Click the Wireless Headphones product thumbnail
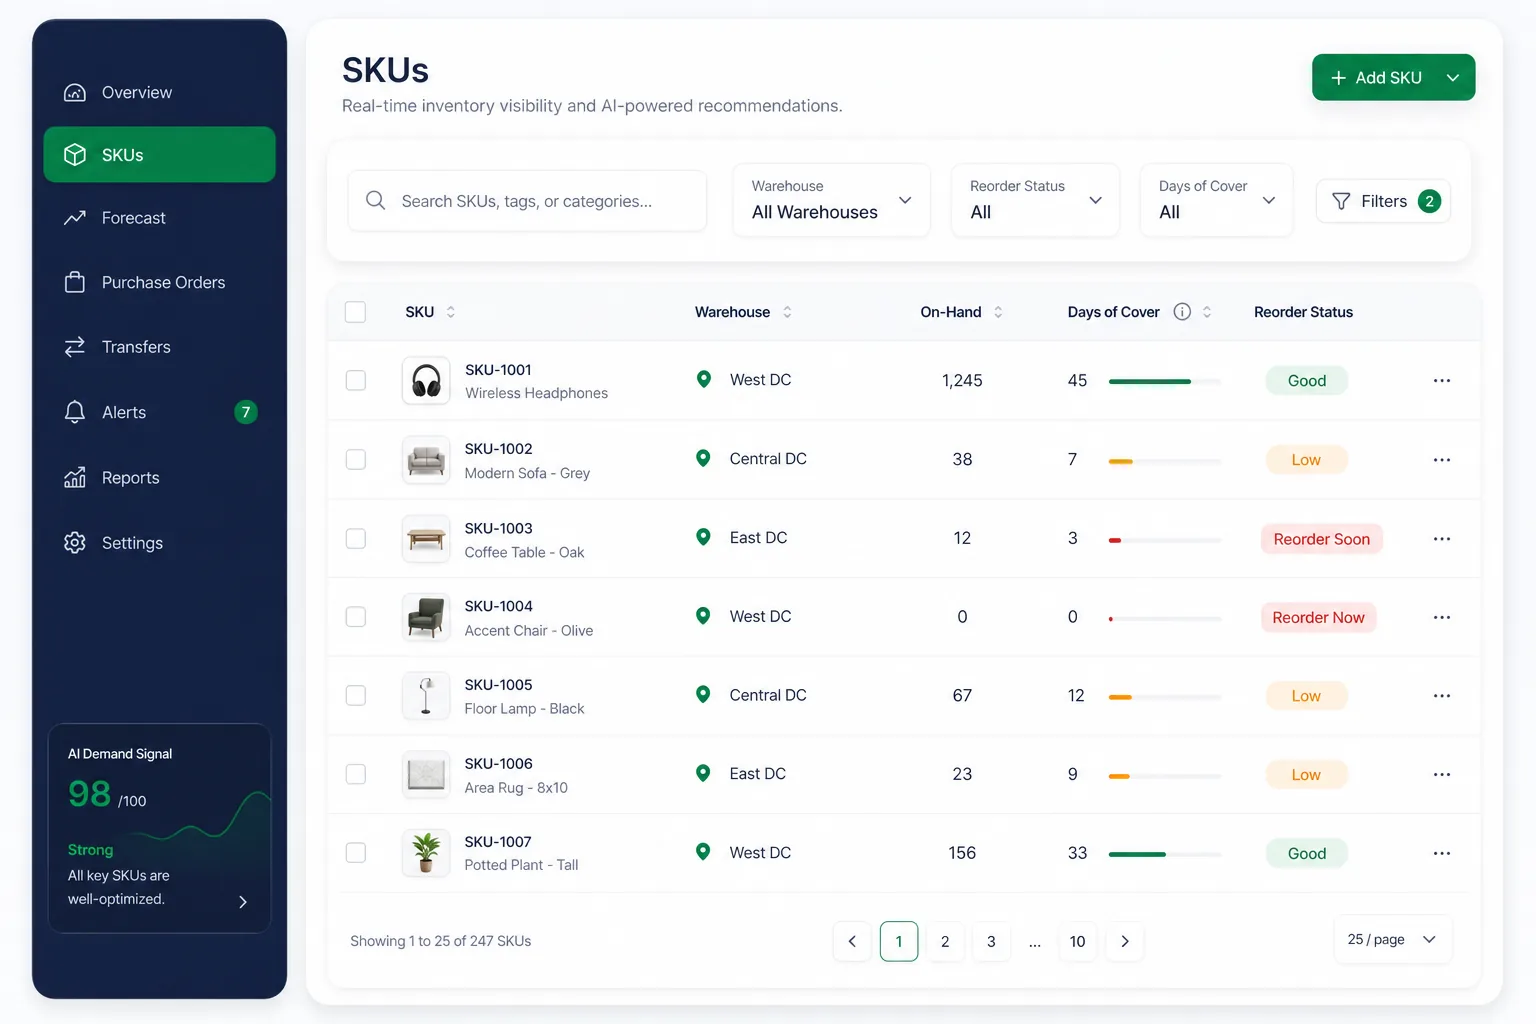Viewport: 1536px width, 1024px height. tap(426, 381)
